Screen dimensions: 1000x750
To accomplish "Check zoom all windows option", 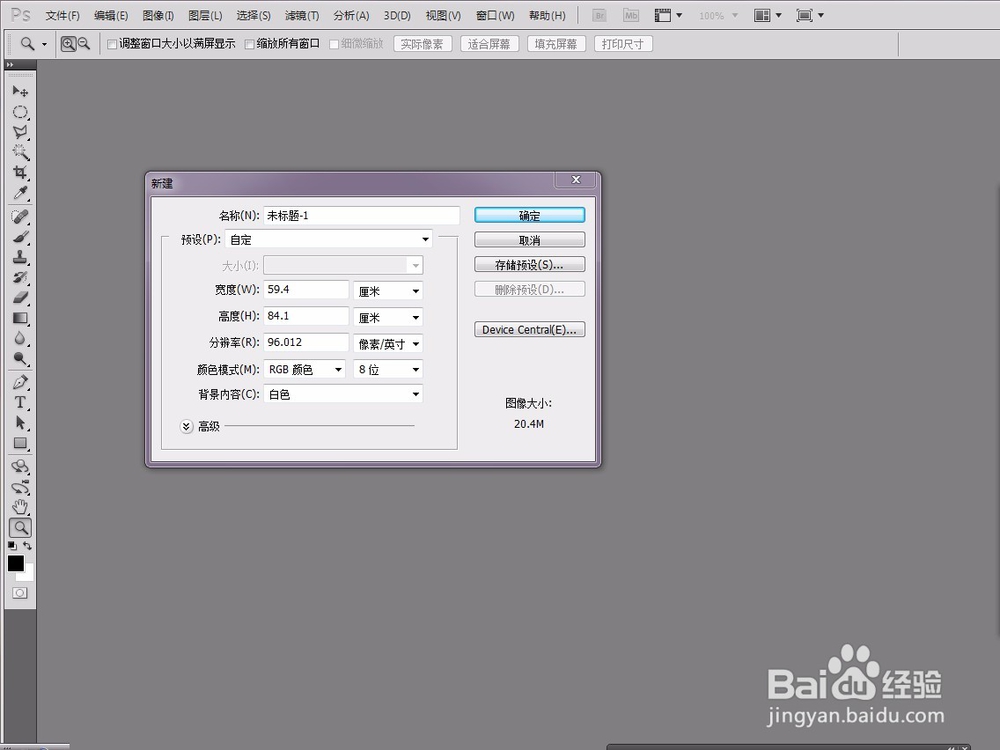I will (x=249, y=44).
